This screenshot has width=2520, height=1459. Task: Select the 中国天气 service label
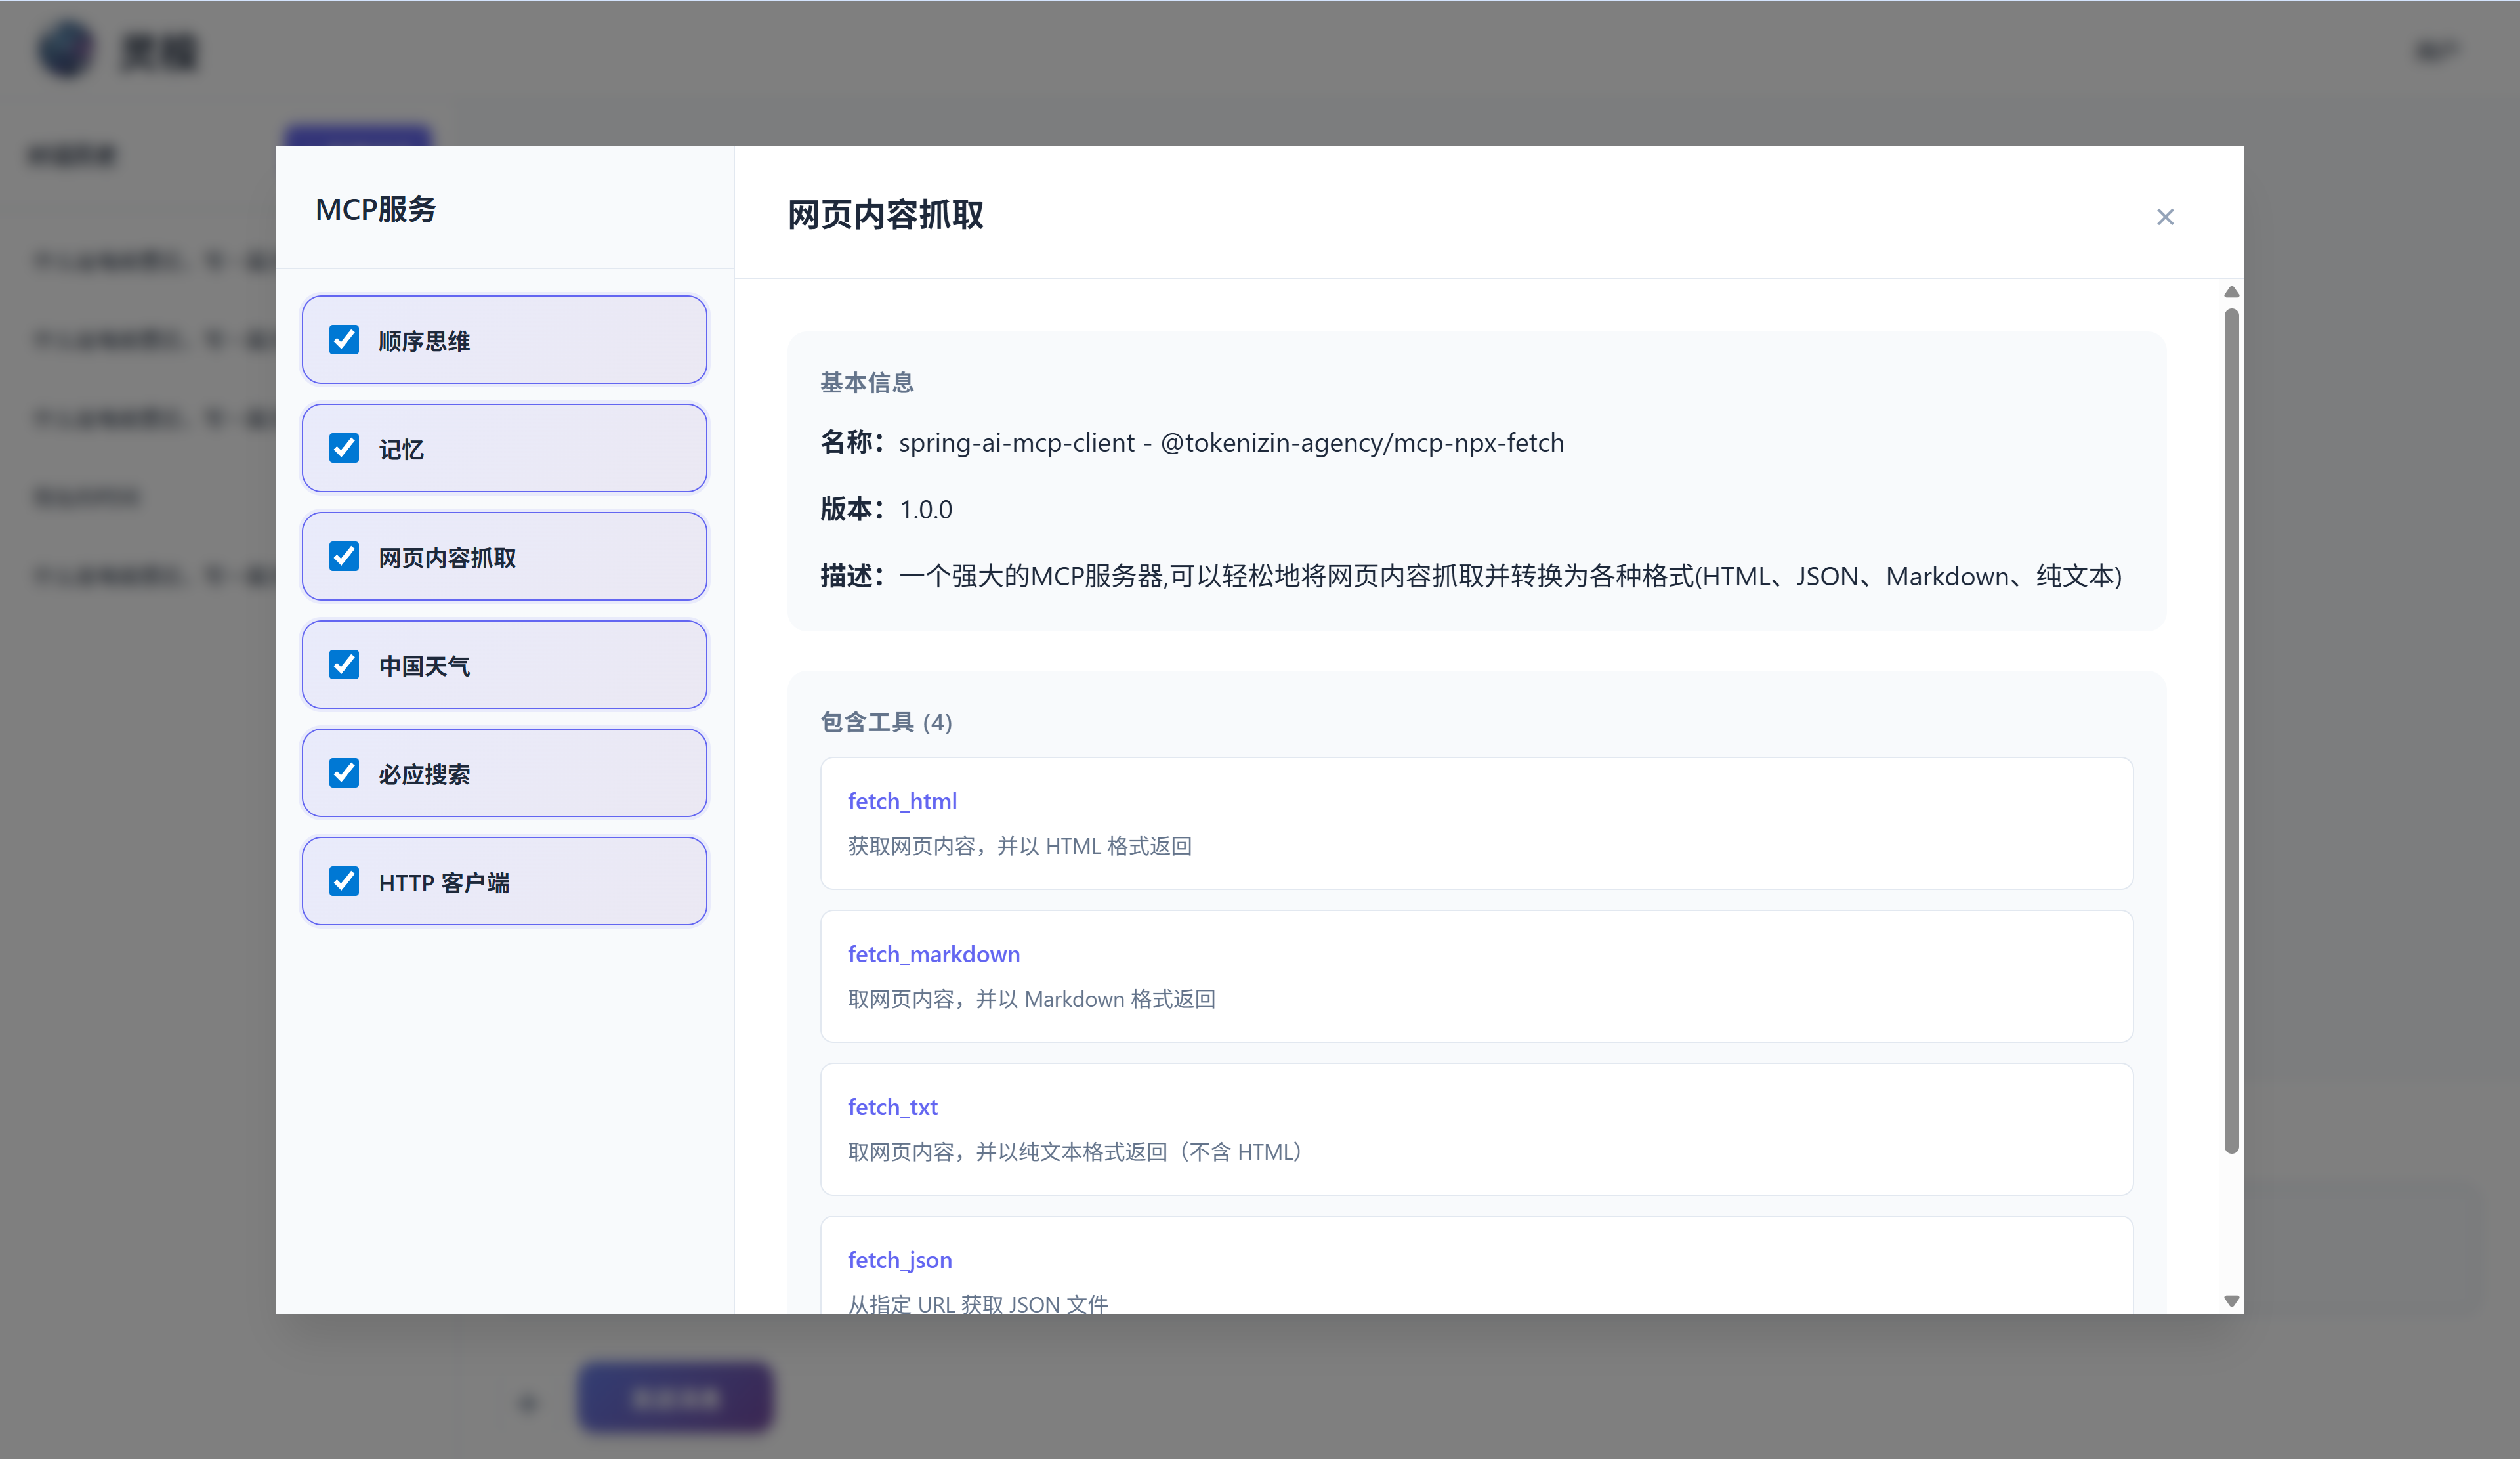click(x=424, y=666)
